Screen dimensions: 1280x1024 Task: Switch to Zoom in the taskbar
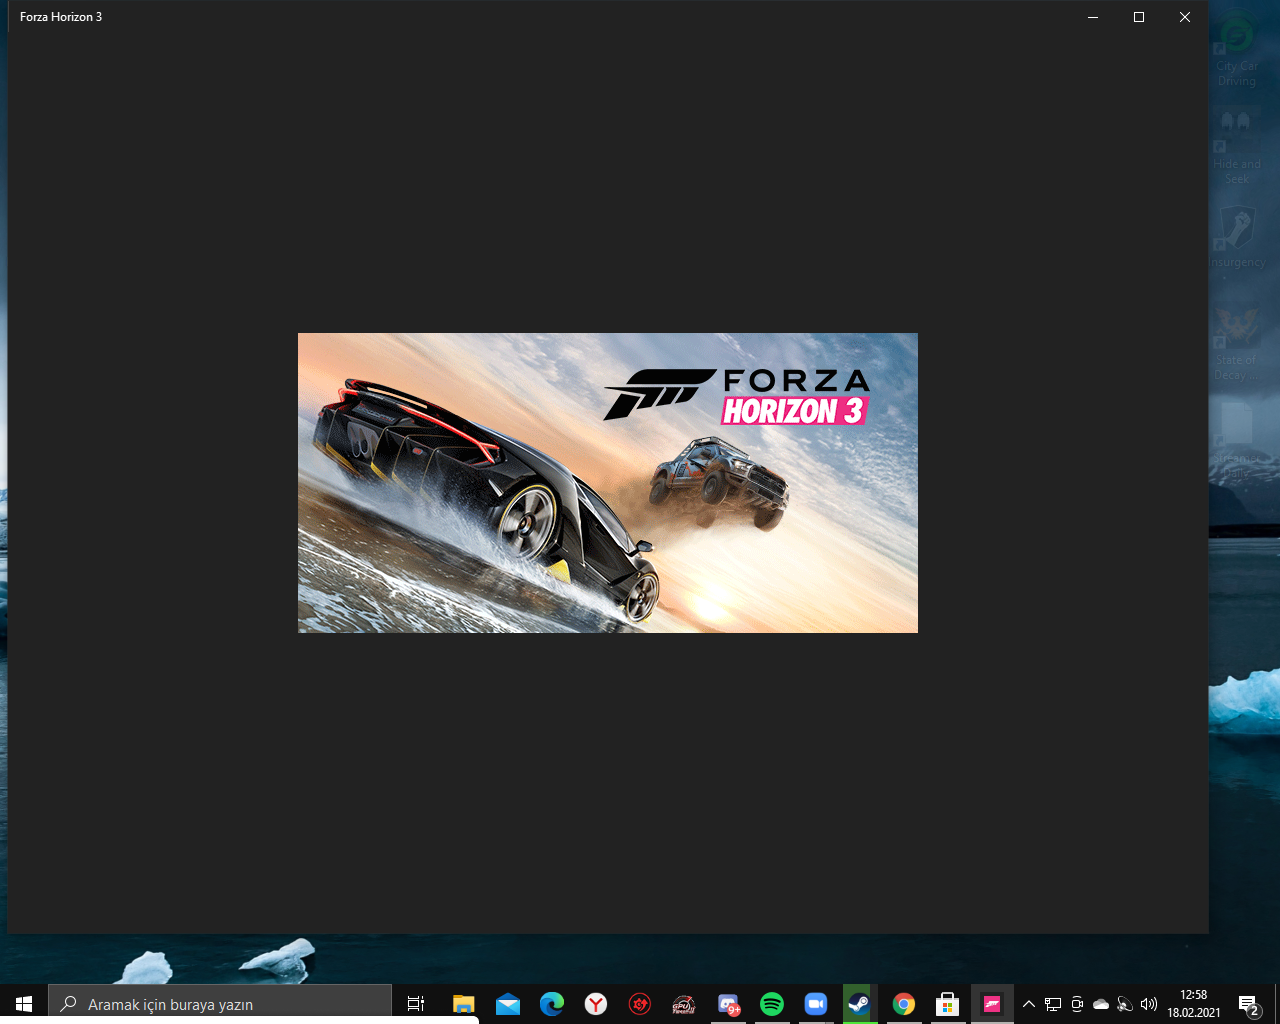(816, 1004)
